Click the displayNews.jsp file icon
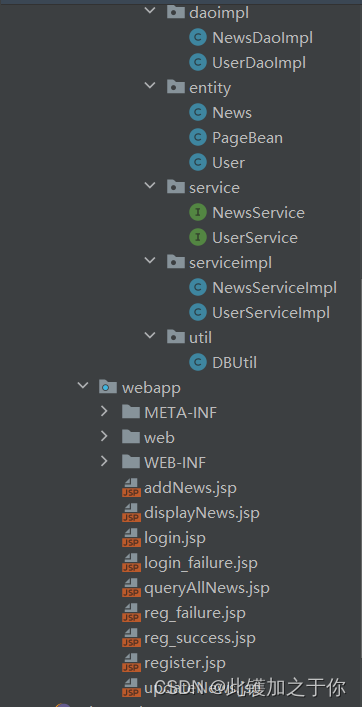 [x=131, y=513]
